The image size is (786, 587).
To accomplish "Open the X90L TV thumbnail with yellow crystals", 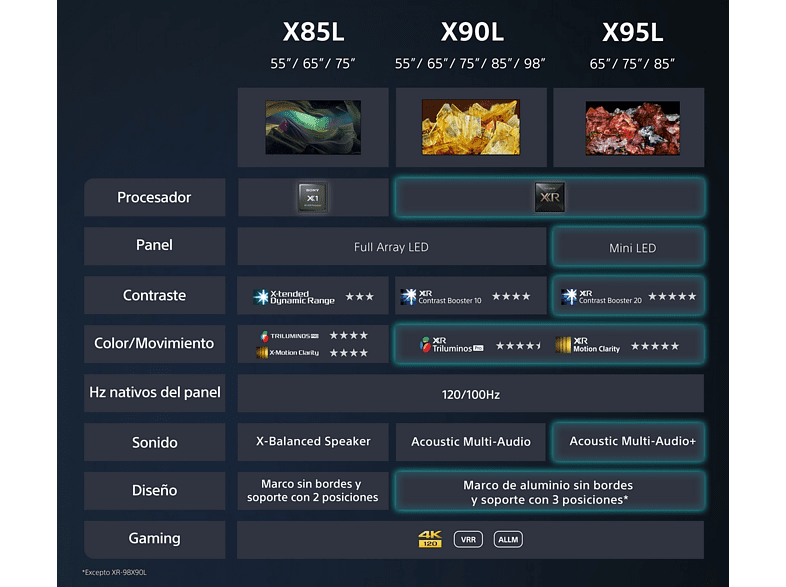I will coord(471,127).
